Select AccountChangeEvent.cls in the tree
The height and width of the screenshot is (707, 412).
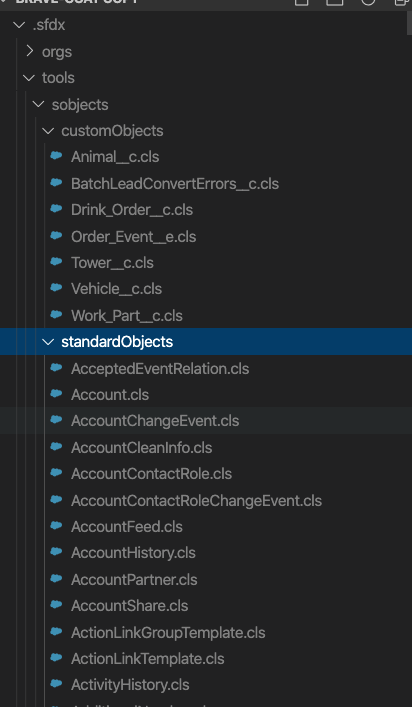click(206, 421)
